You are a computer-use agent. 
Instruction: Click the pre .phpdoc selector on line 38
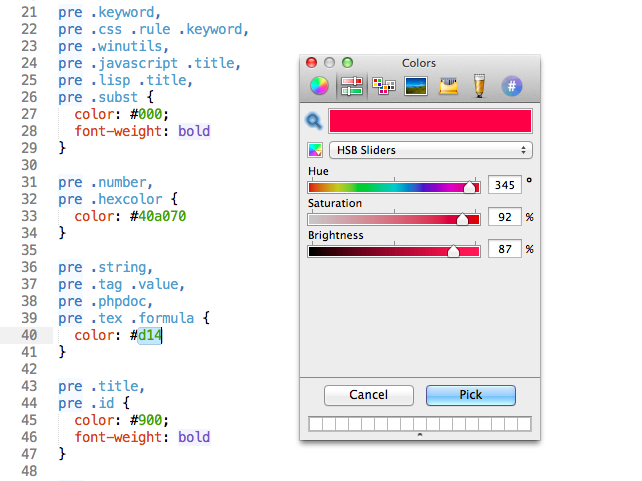click(x=102, y=301)
